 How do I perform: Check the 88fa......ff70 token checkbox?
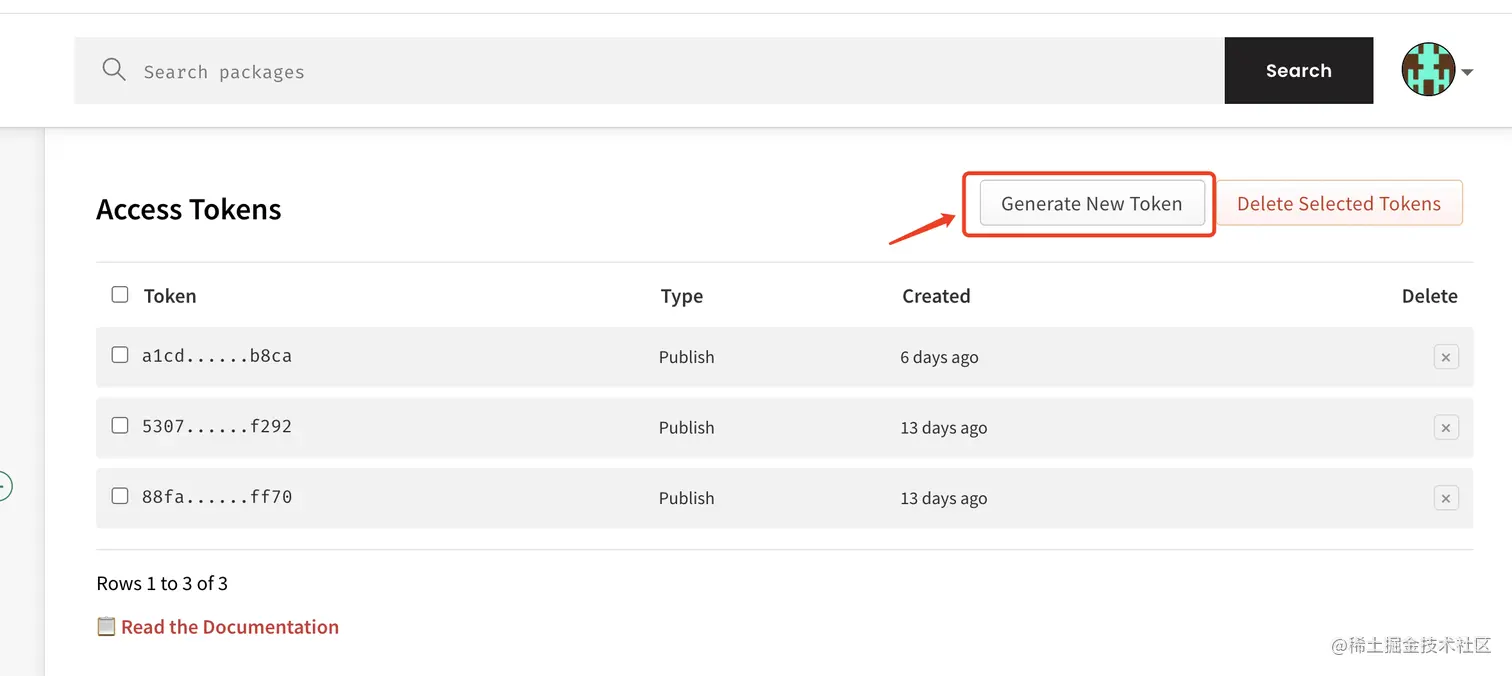coord(120,496)
